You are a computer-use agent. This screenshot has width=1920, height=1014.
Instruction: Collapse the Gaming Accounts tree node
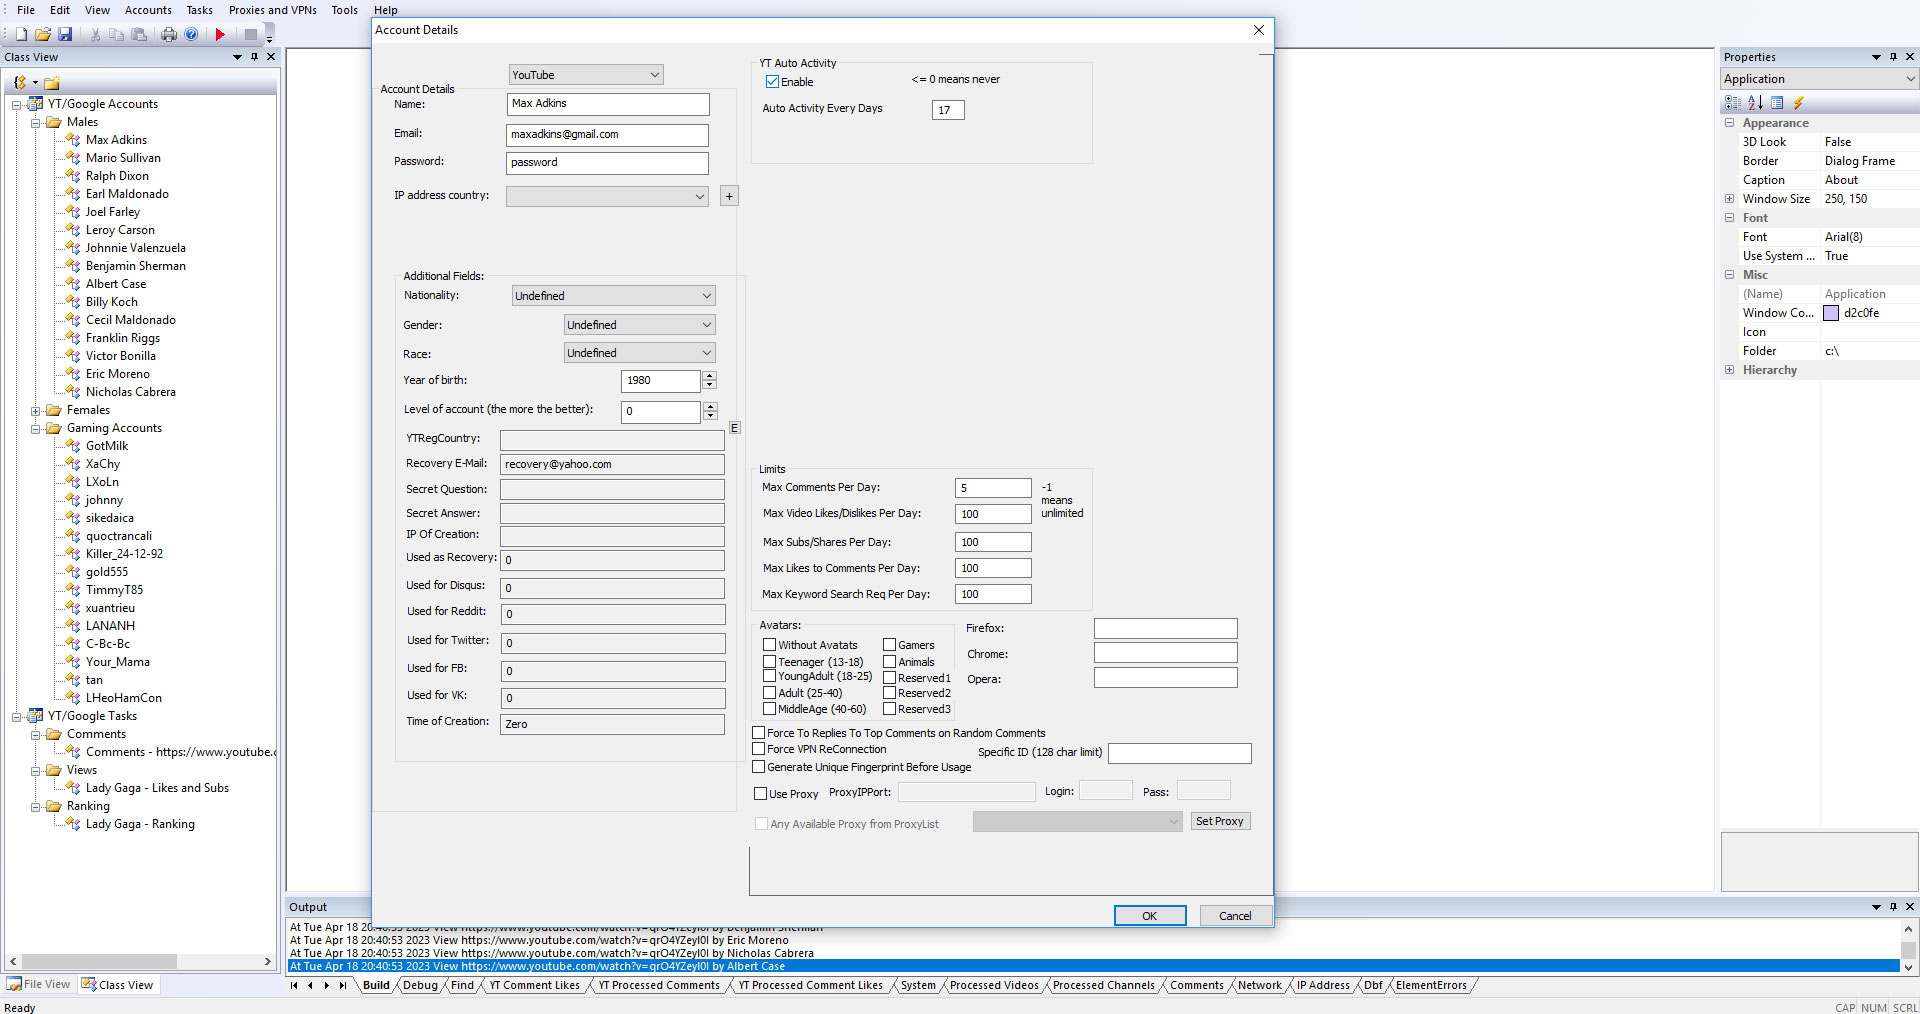click(35, 427)
